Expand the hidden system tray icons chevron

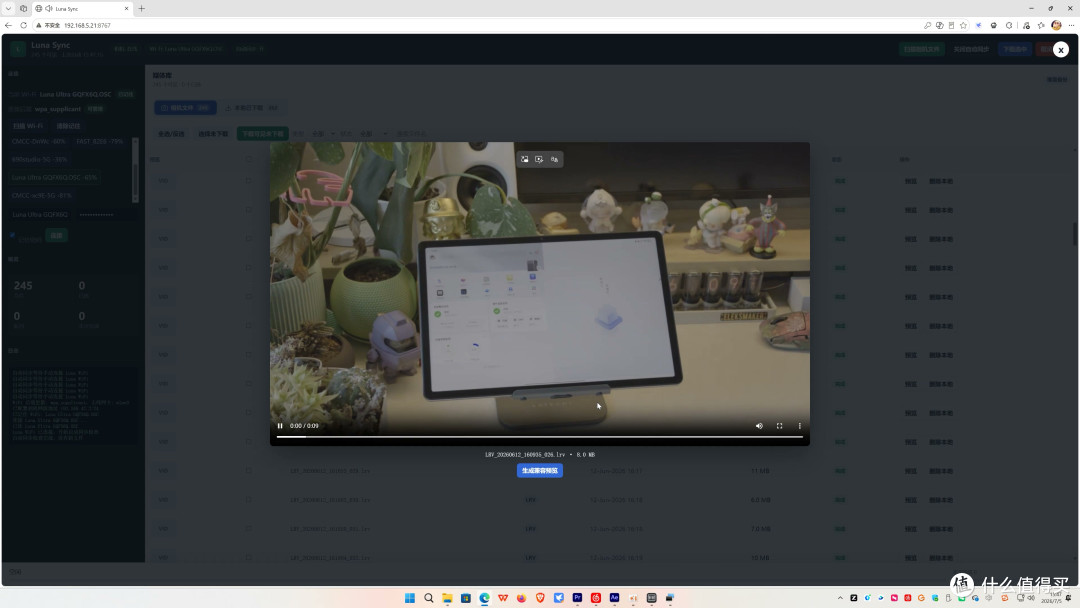(x=840, y=598)
